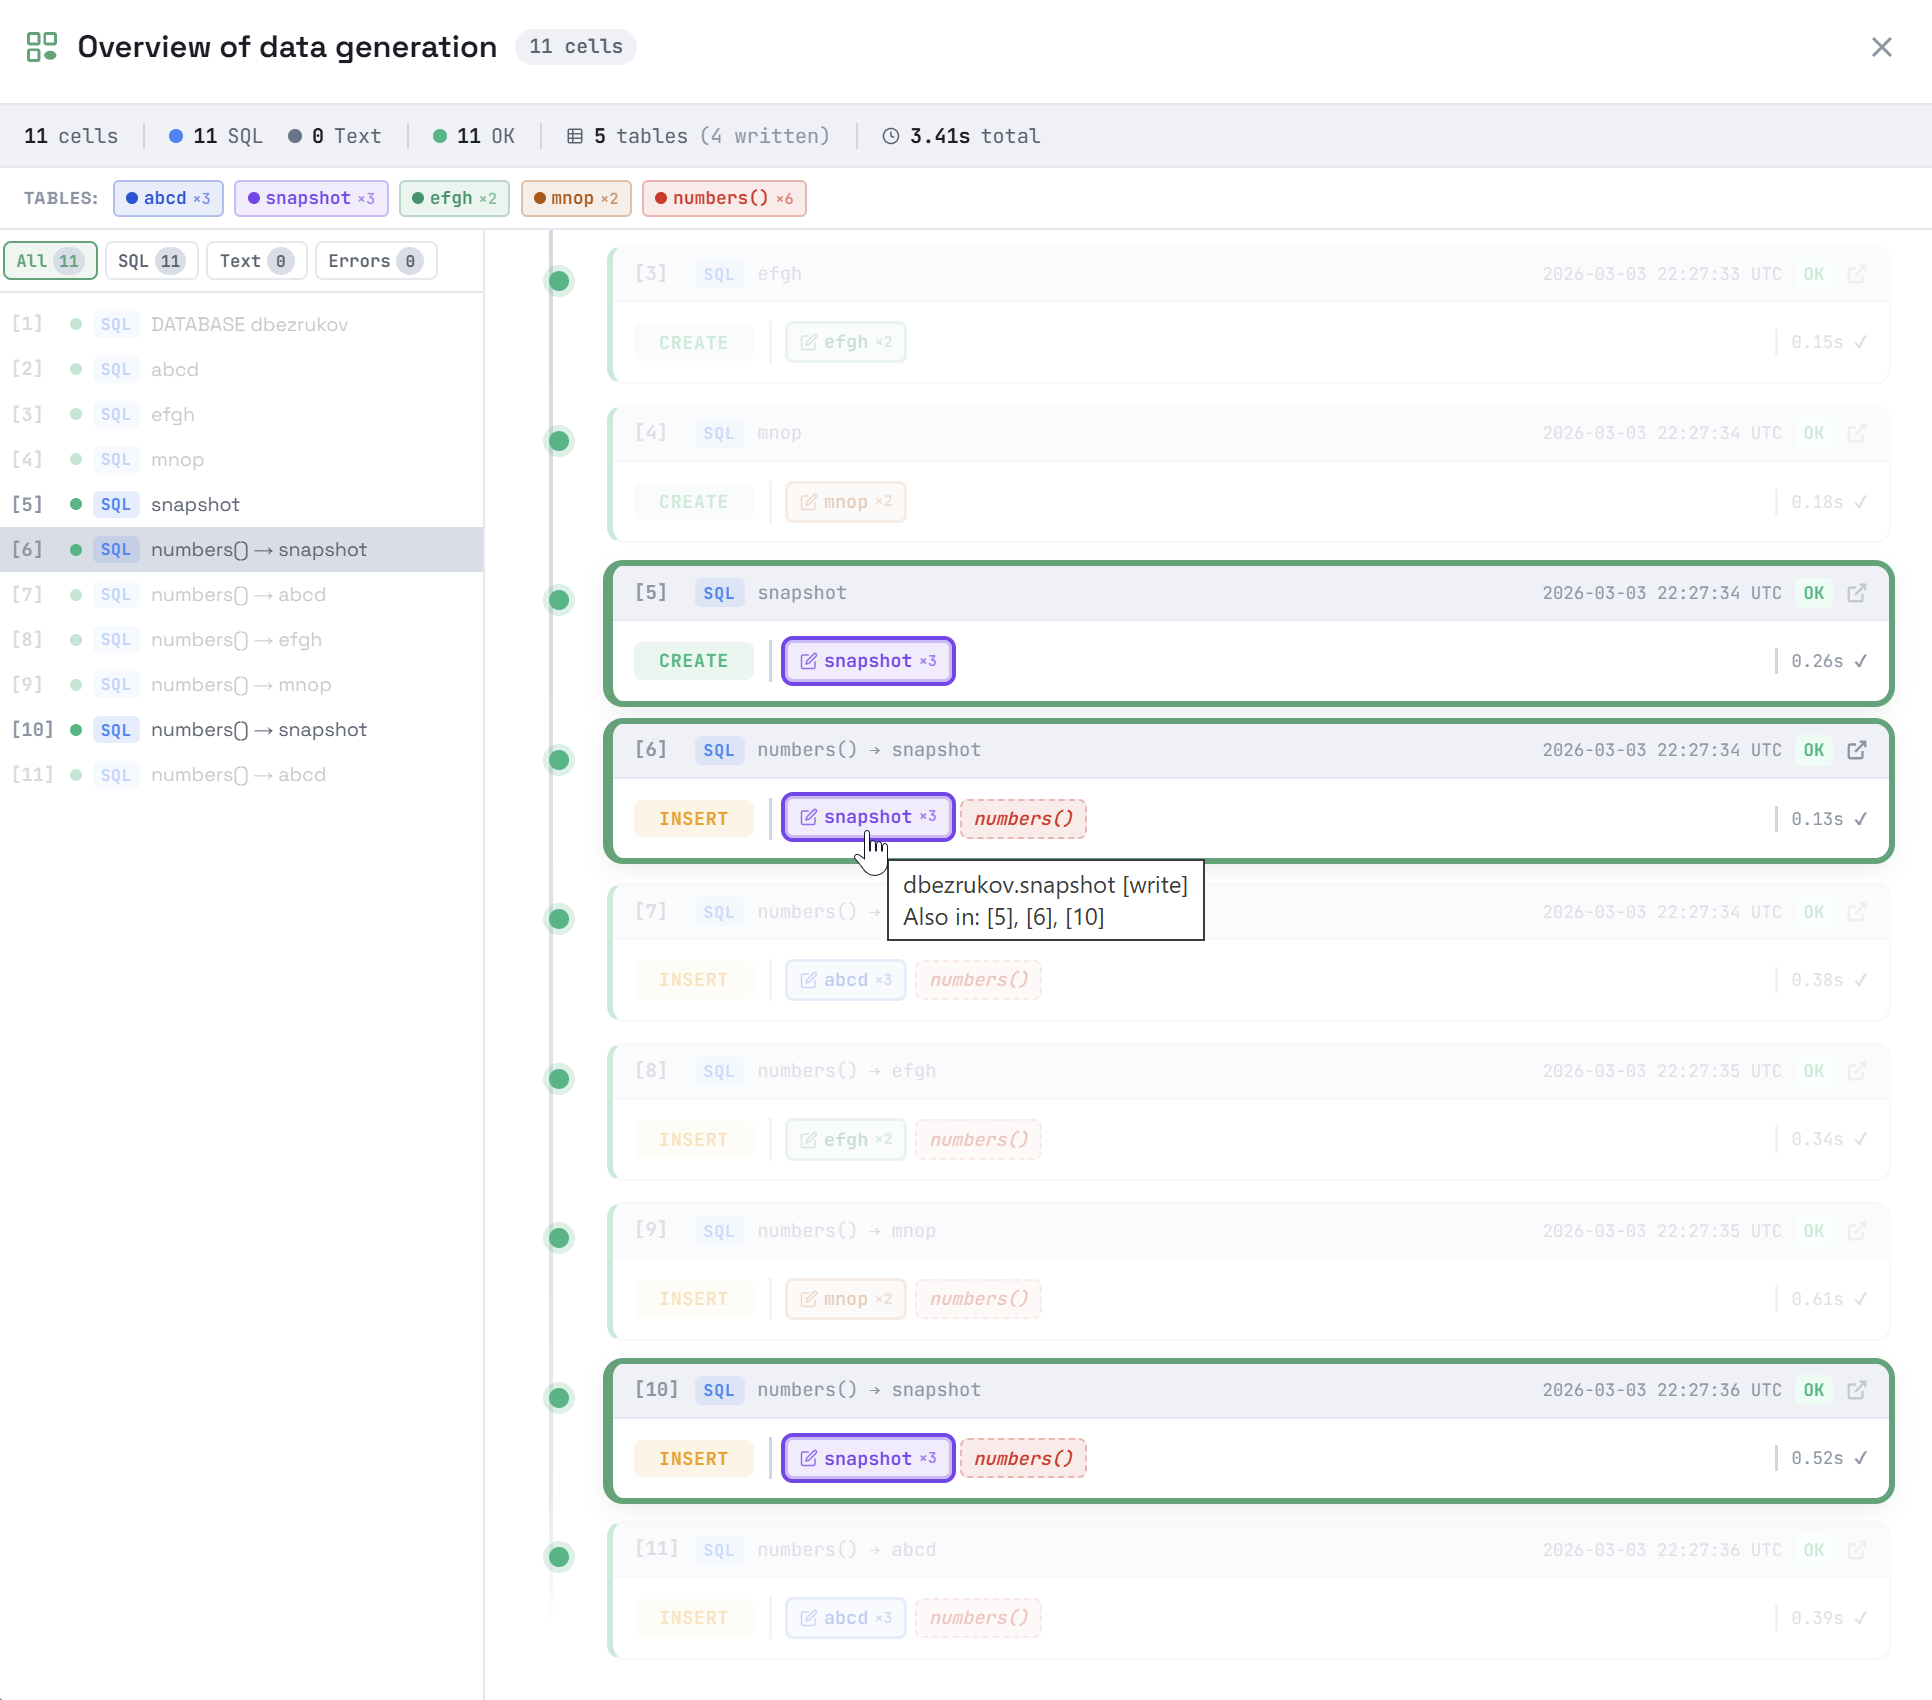The height and width of the screenshot is (1700, 1932).
Task: Open cell [8] external link icon
Action: point(1857,1071)
